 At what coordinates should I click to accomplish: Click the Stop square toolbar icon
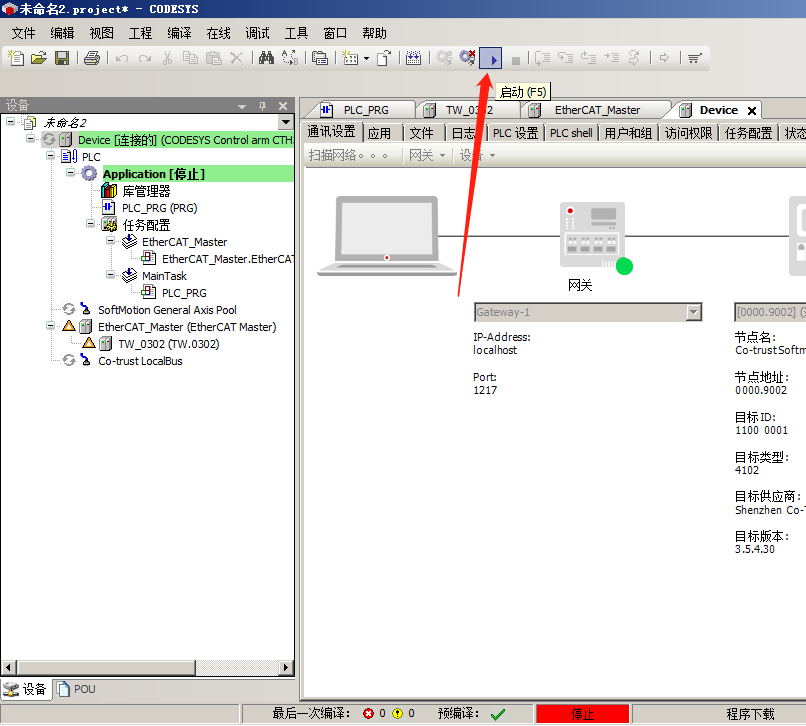(516, 60)
